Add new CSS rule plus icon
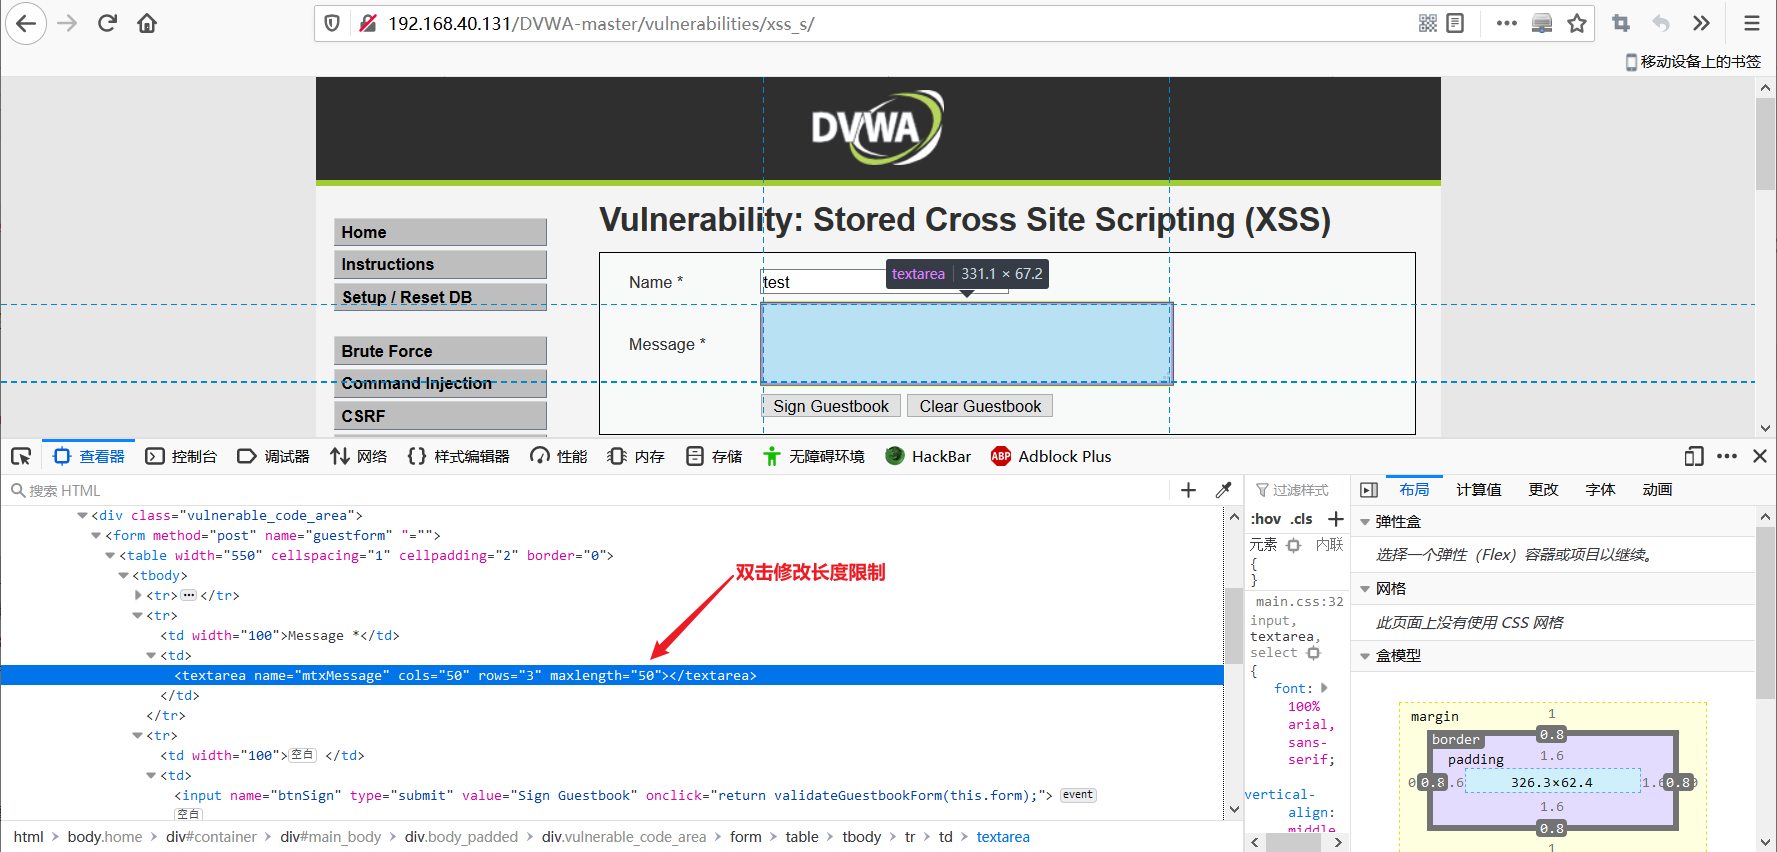 point(1335,519)
